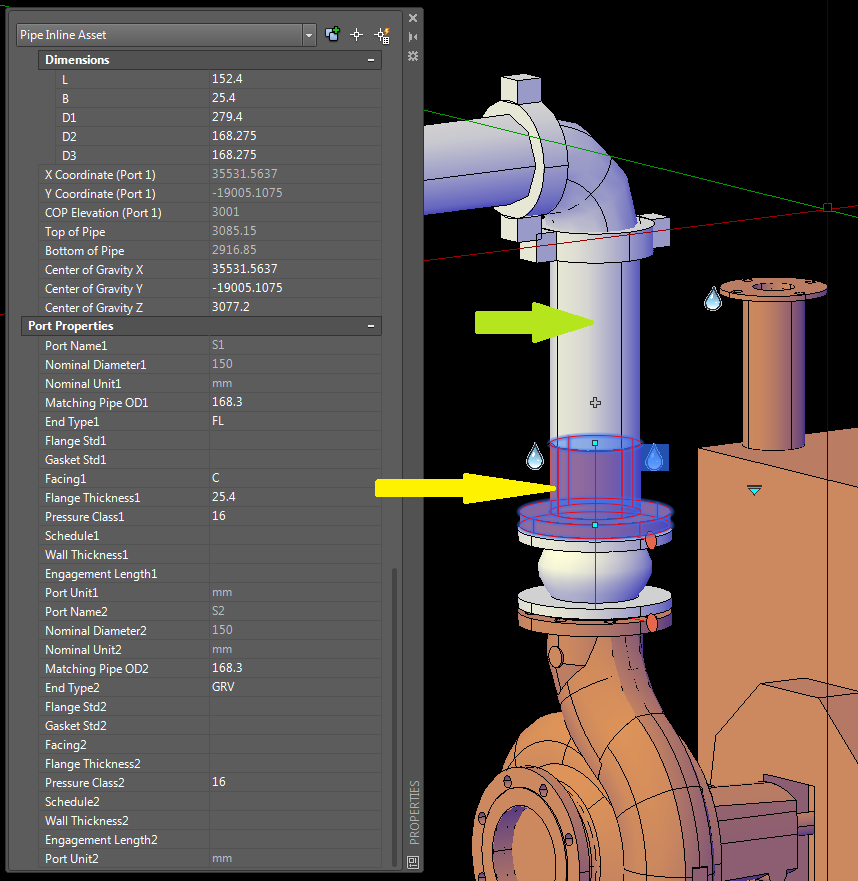
Task: Select the teal triangle marker on orange equipment
Action: [x=755, y=490]
